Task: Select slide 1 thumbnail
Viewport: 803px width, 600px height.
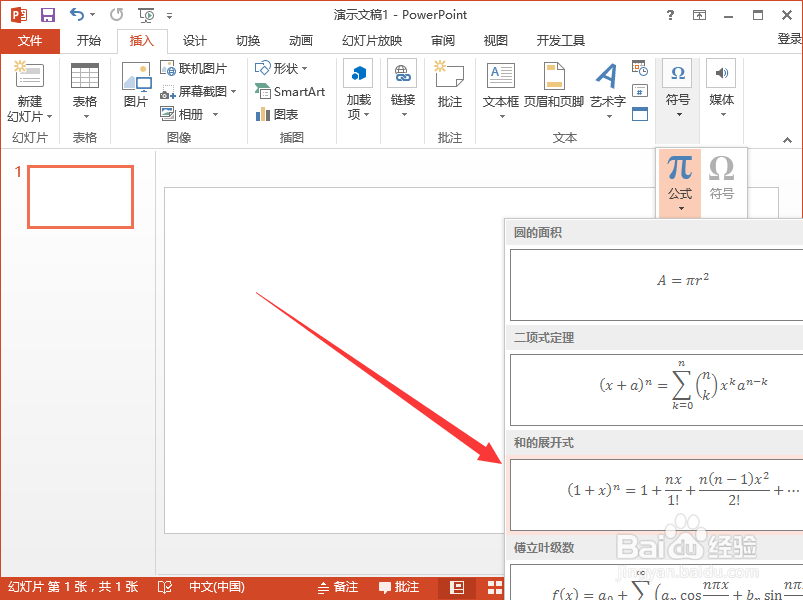Action: pyautogui.click(x=80, y=197)
